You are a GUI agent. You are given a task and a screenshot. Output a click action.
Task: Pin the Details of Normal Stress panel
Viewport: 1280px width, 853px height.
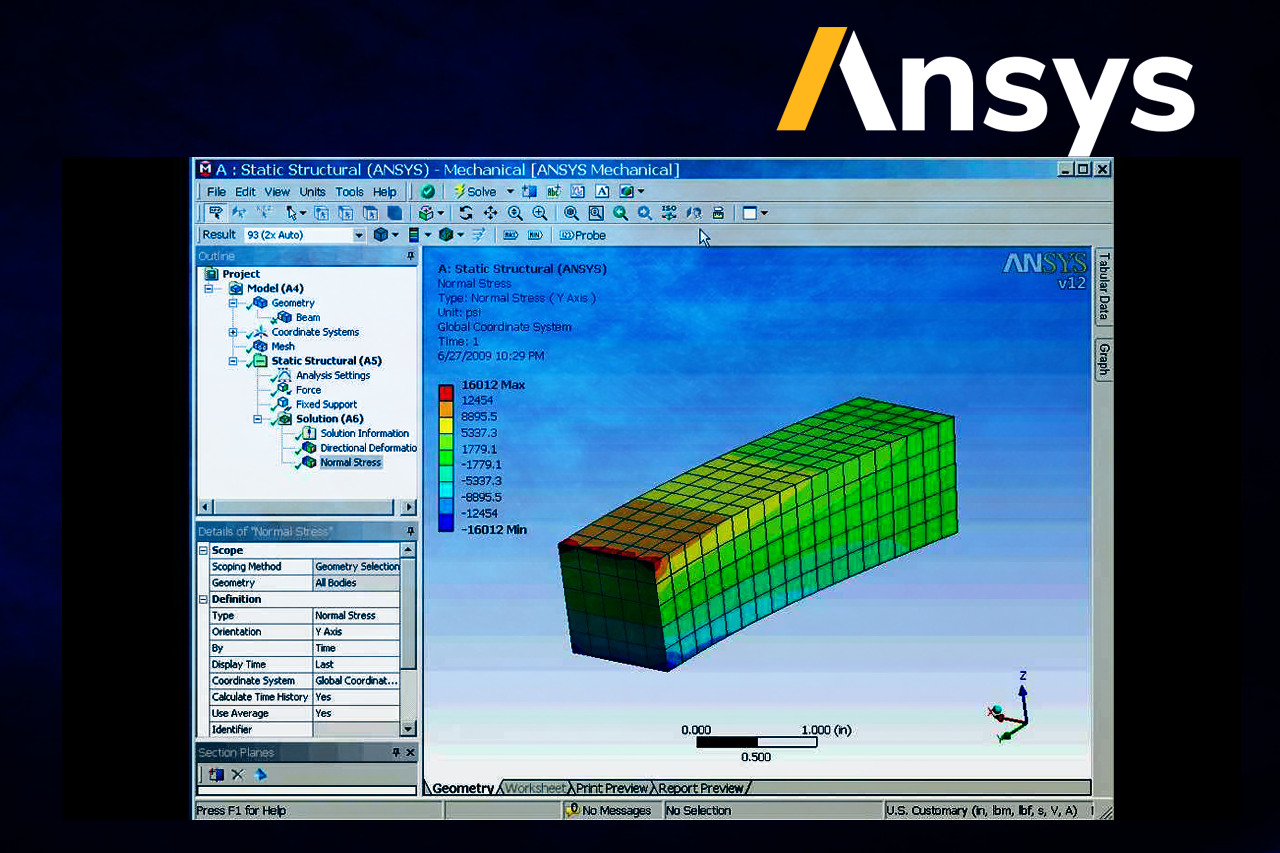tap(410, 531)
